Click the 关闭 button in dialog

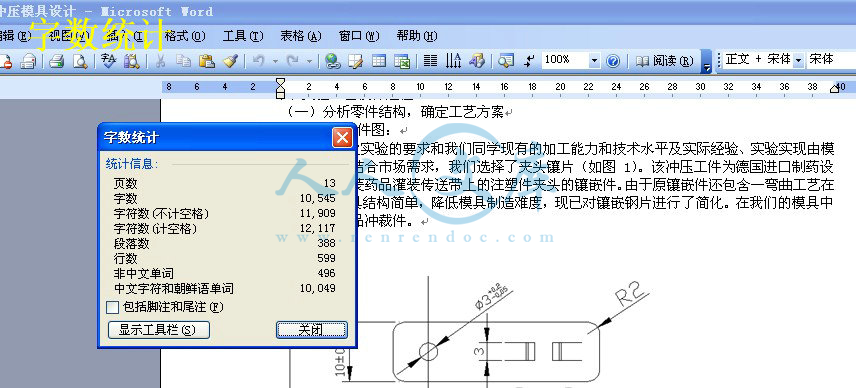coord(312,330)
